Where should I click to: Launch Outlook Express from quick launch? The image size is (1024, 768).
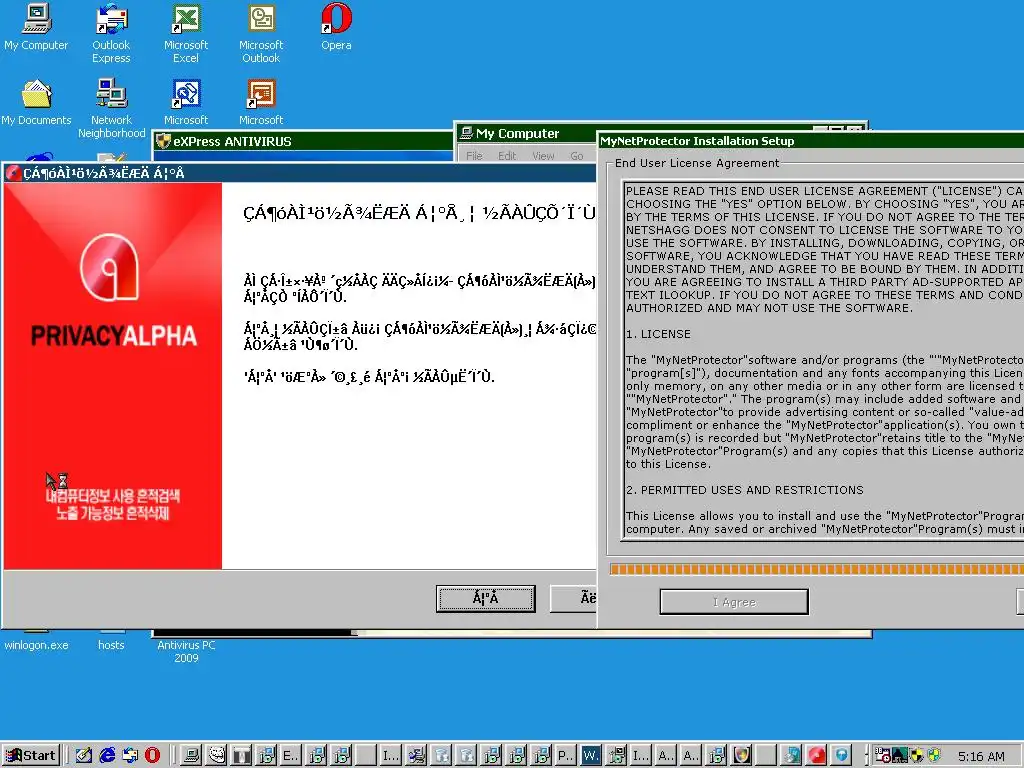[130, 756]
